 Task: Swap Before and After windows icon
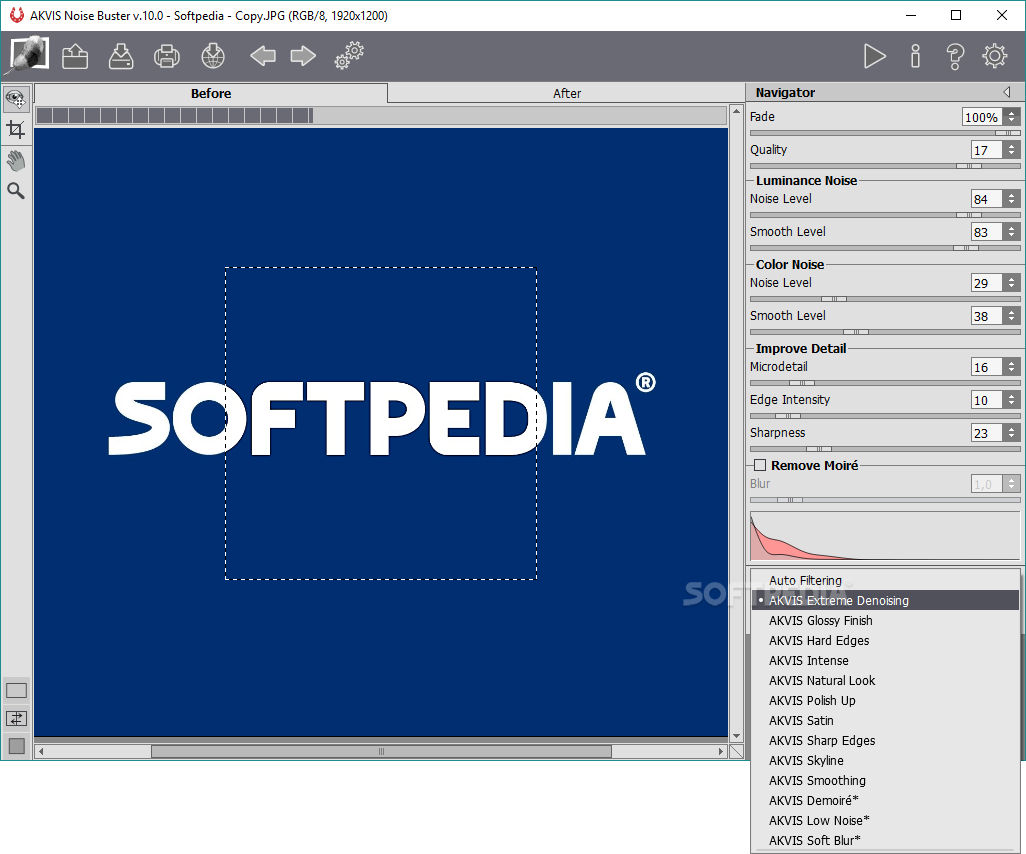[16, 719]
